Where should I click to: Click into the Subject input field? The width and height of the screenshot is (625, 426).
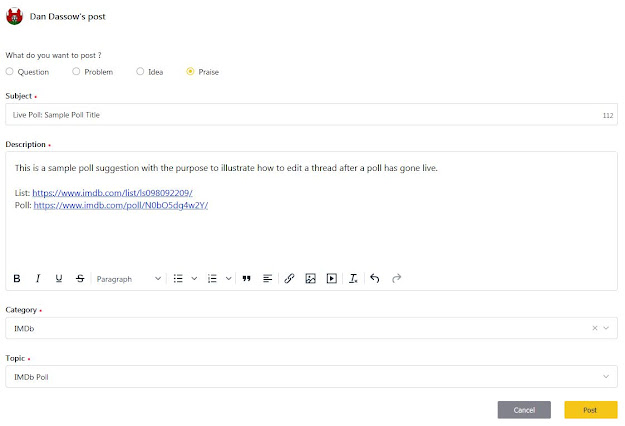[311, 115]
